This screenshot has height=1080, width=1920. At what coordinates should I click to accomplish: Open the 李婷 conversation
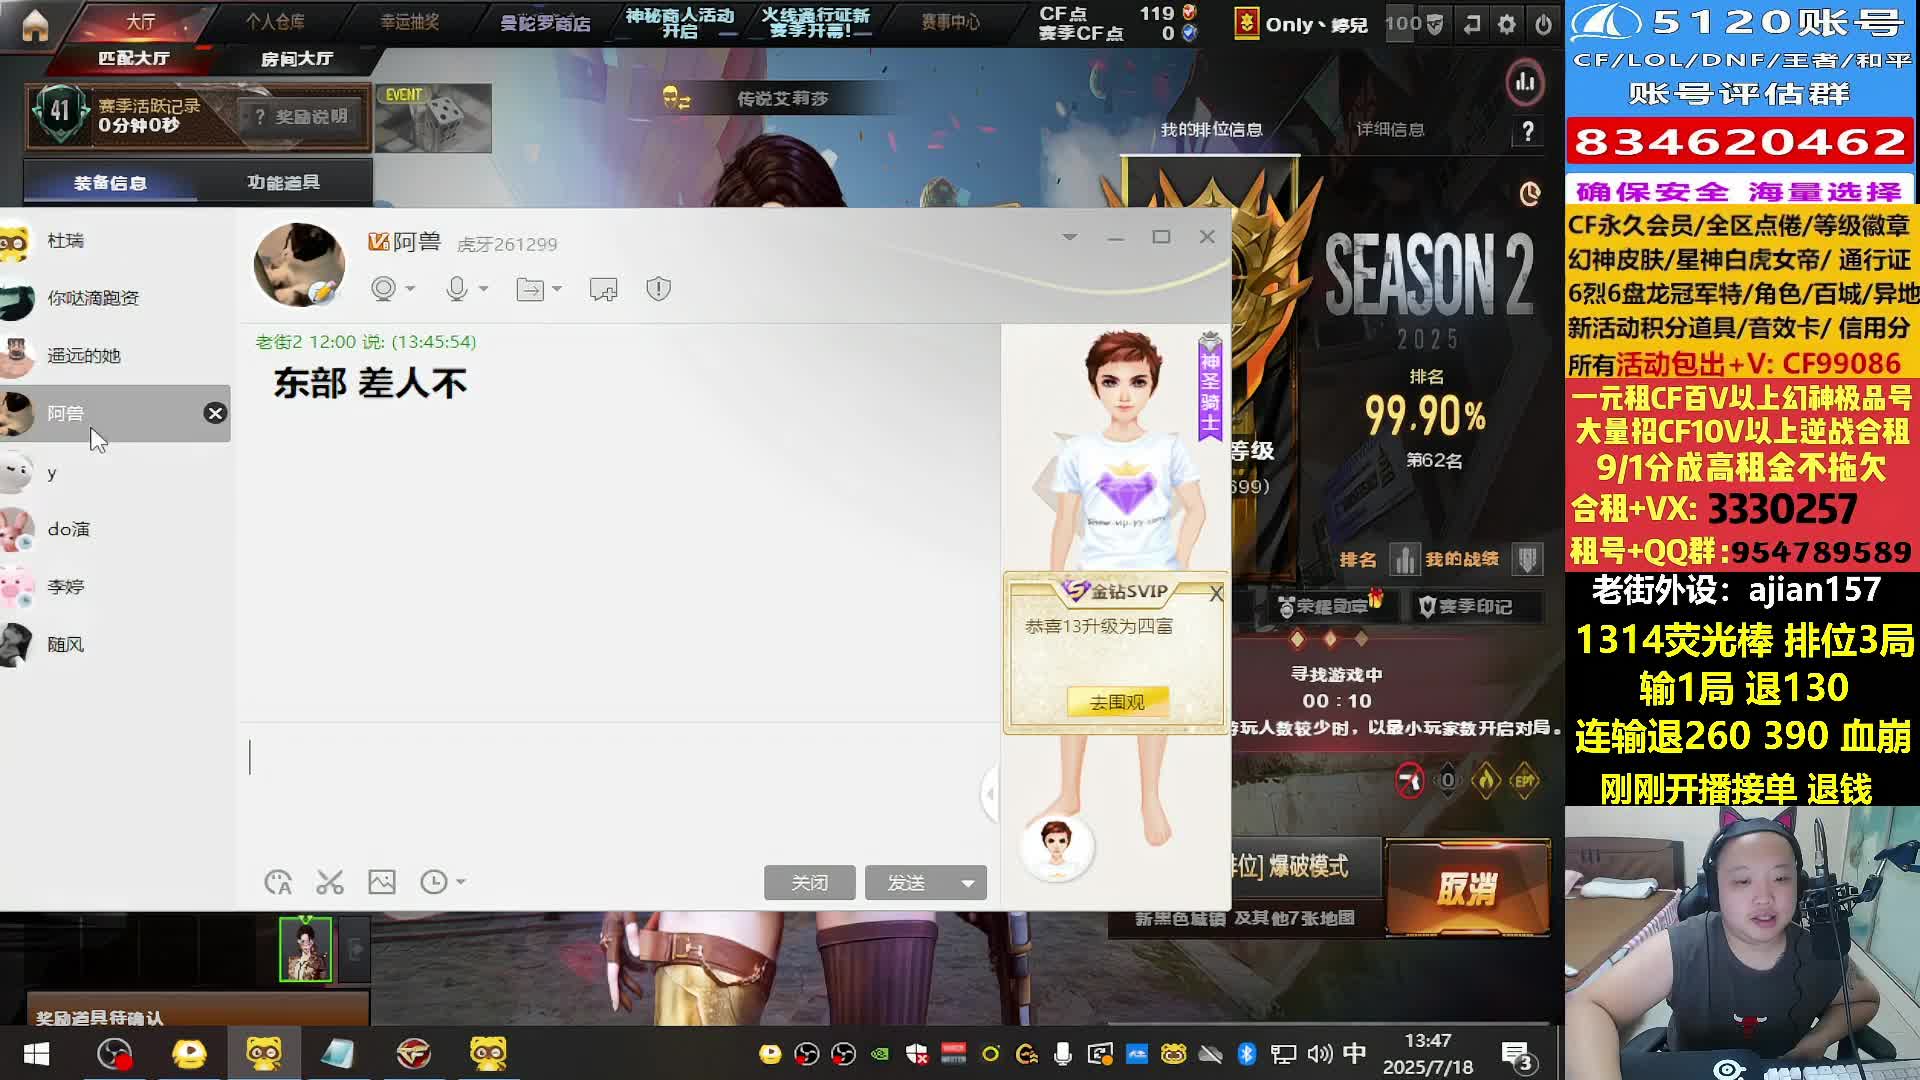115,587
